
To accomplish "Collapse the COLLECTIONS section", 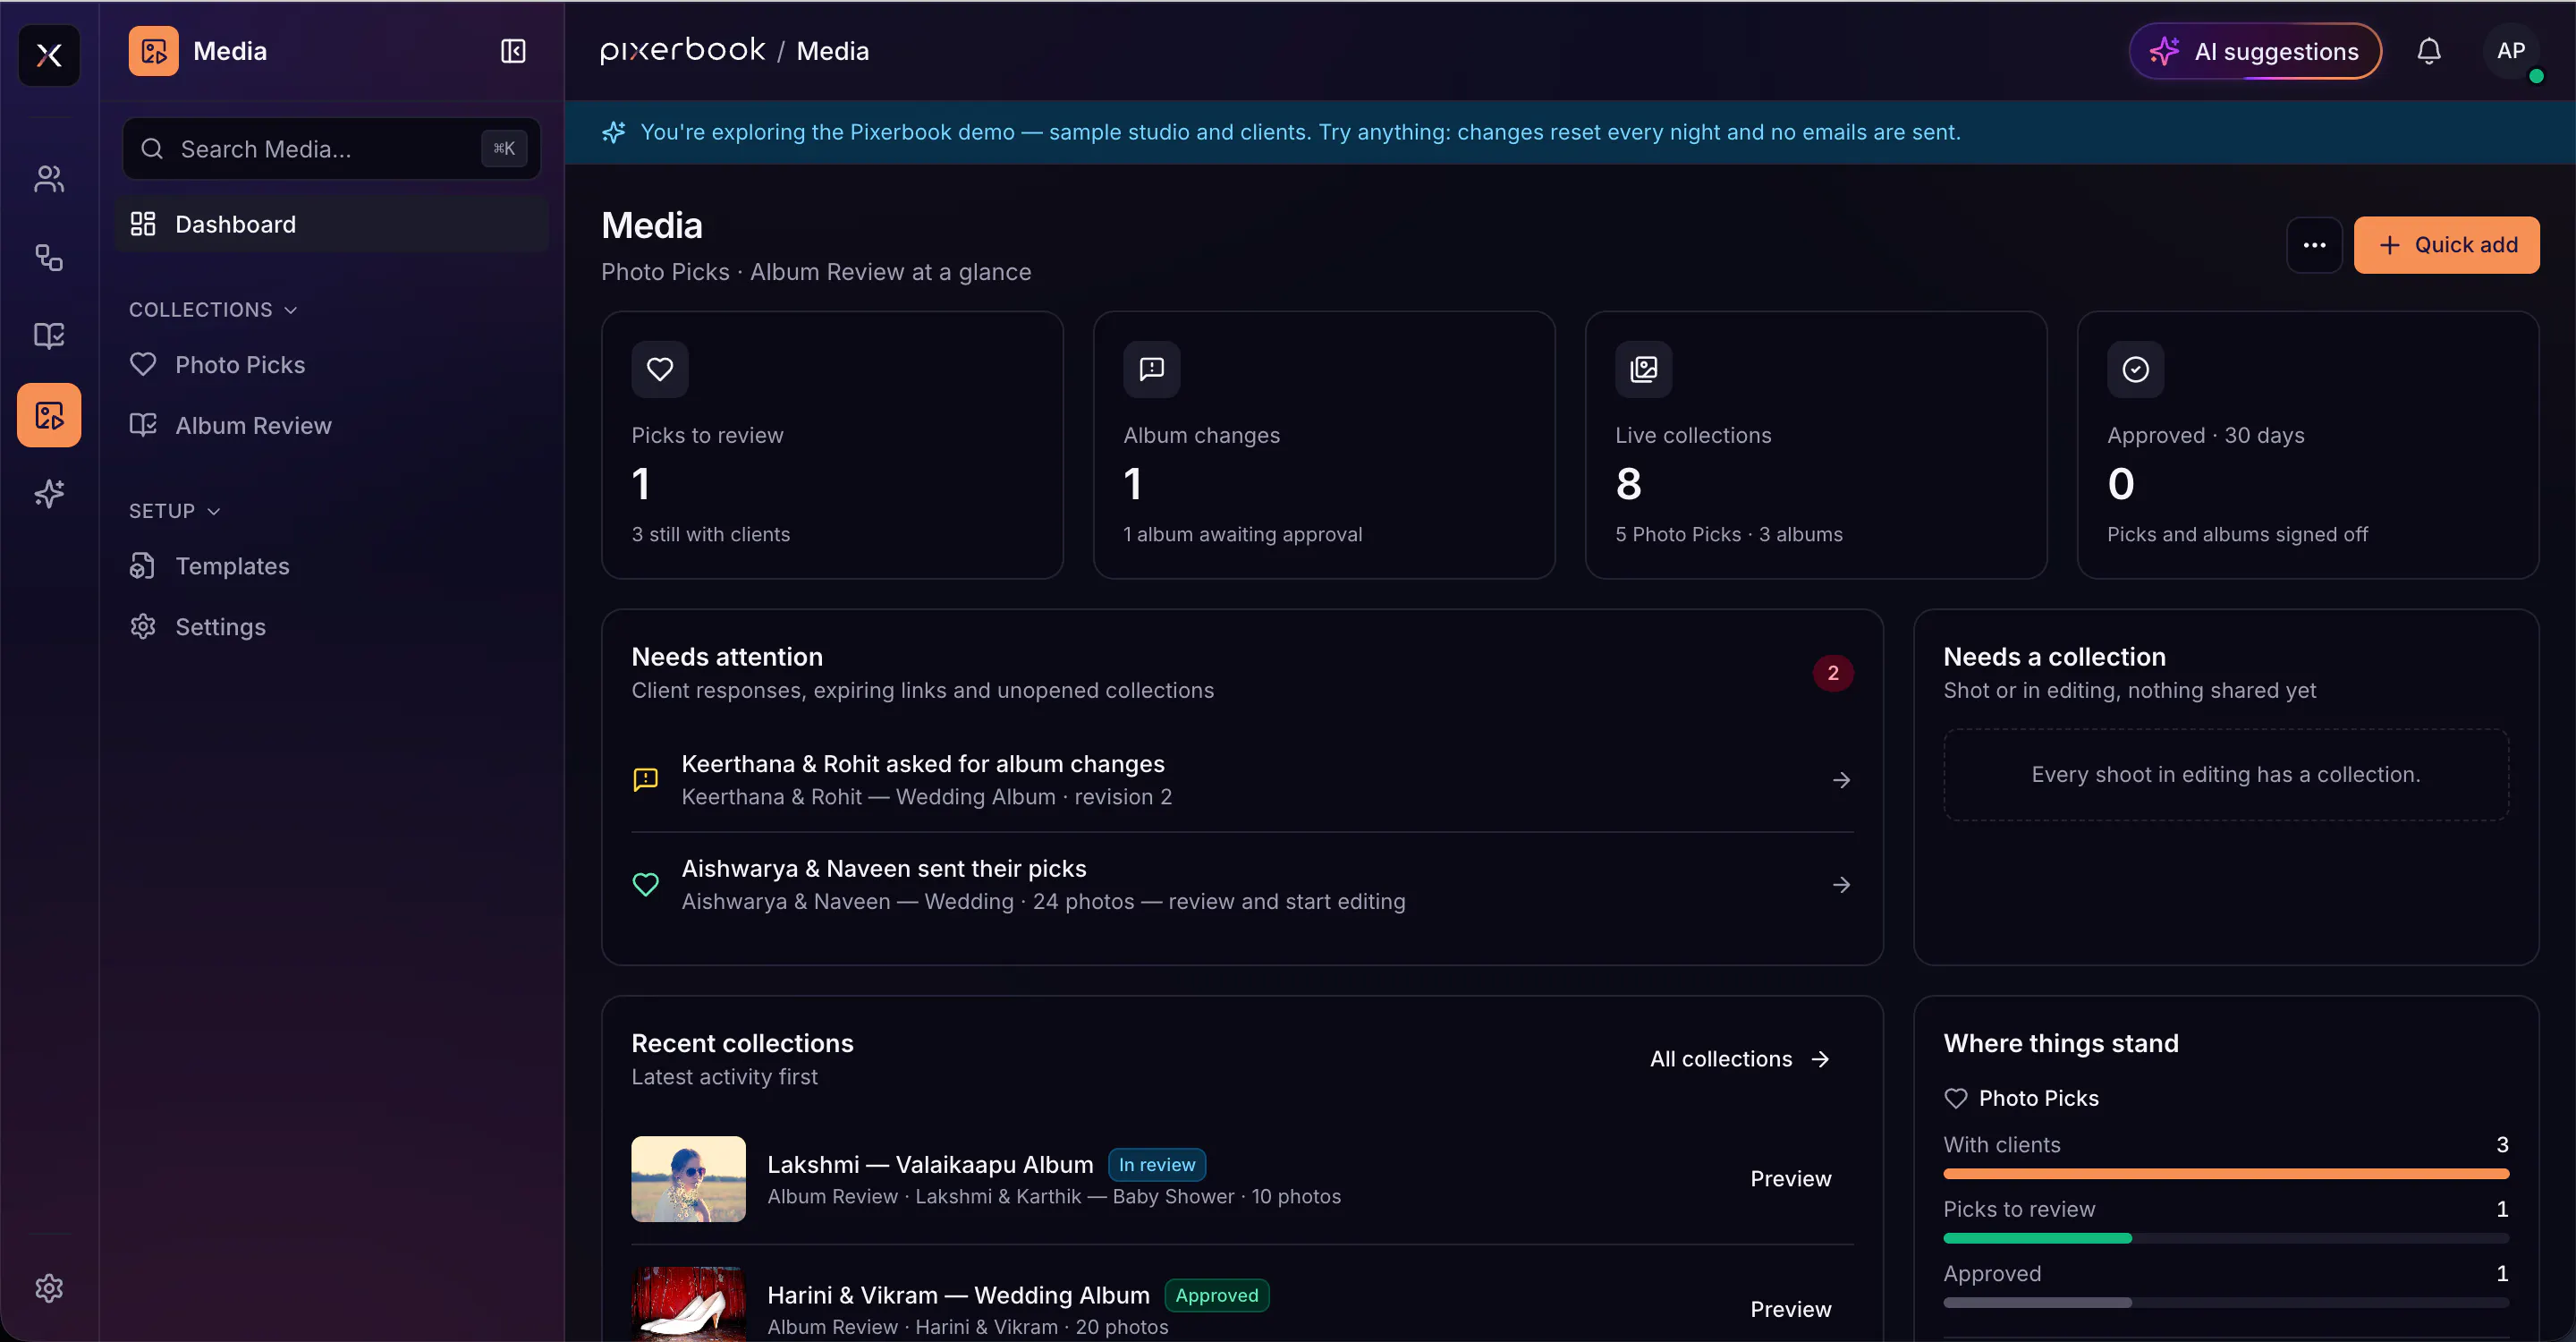I will 213,310.
